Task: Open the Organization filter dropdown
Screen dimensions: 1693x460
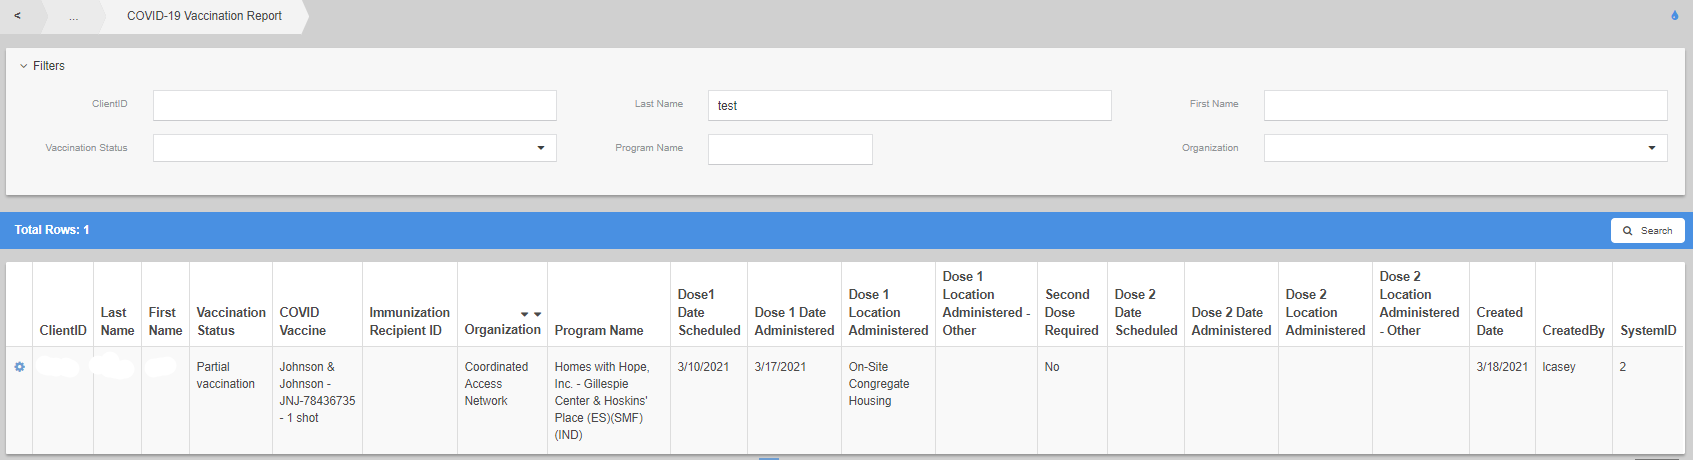Action: coord(1464,148)
